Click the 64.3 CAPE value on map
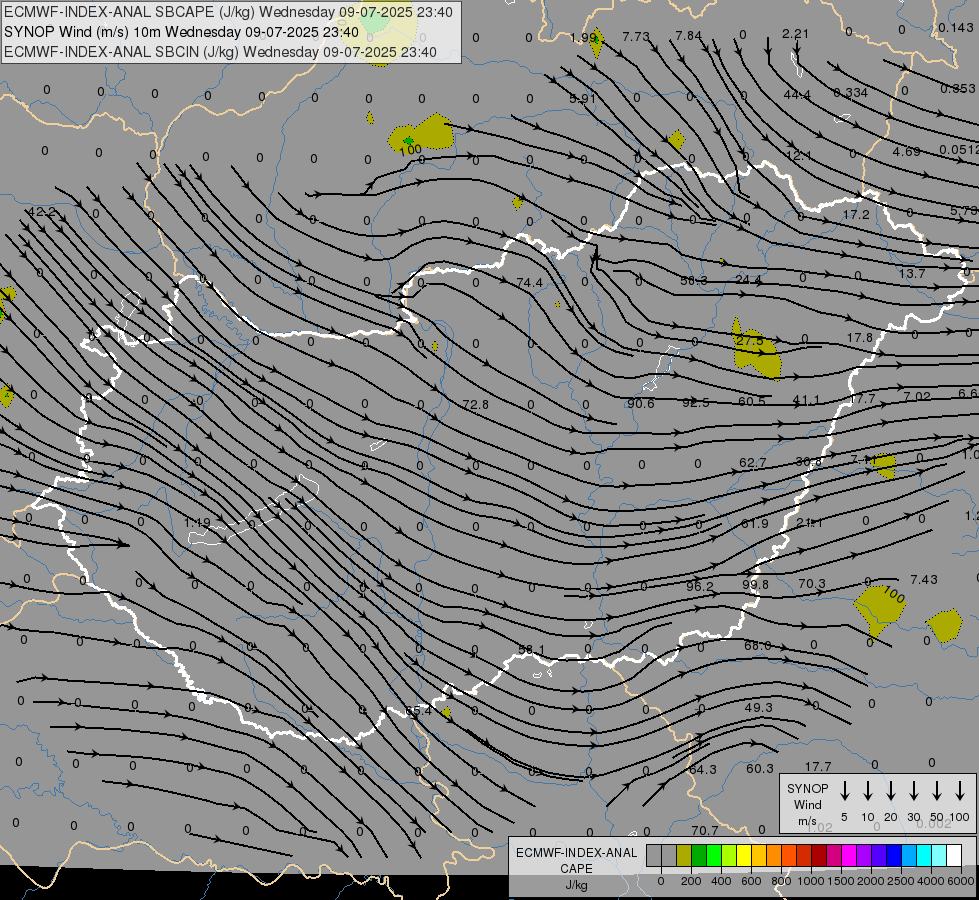This screenshot has width=979, height=900. click(703, 769)
